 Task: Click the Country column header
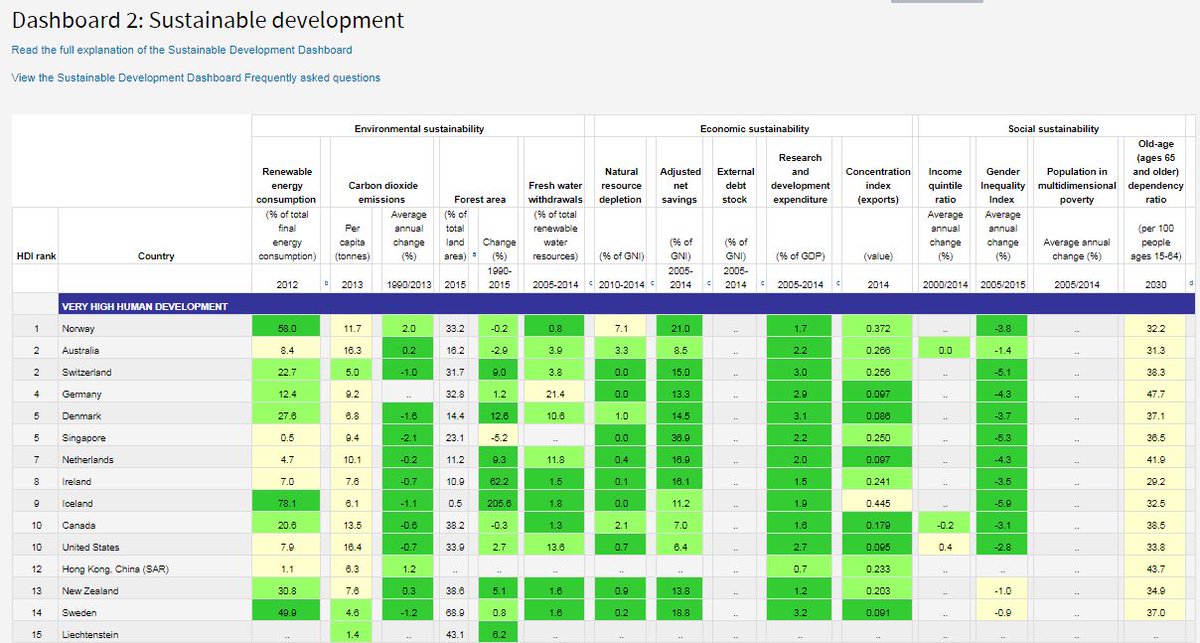pyautogui.click(x=155, y=256)
